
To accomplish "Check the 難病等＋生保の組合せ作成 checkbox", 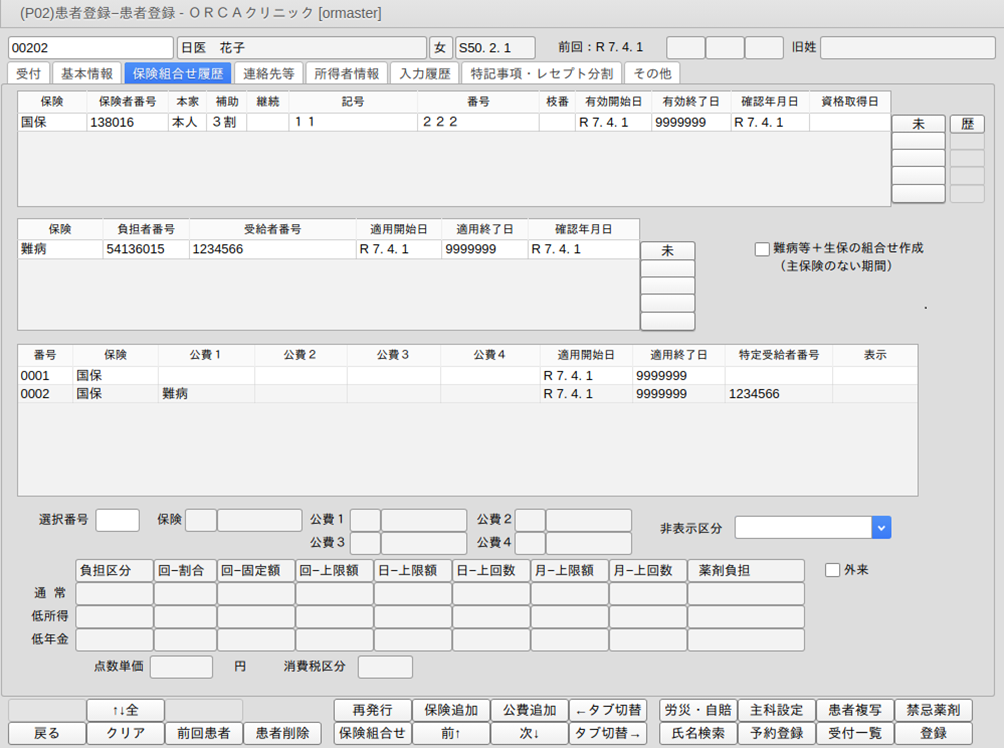I will coord(762,249).
